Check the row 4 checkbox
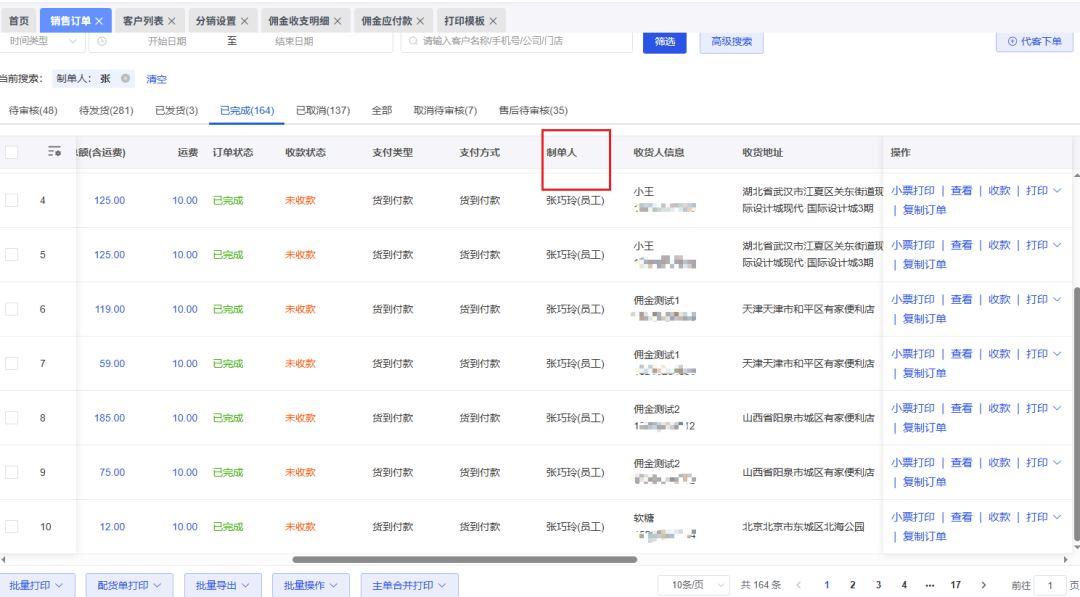 click(12, 200)
